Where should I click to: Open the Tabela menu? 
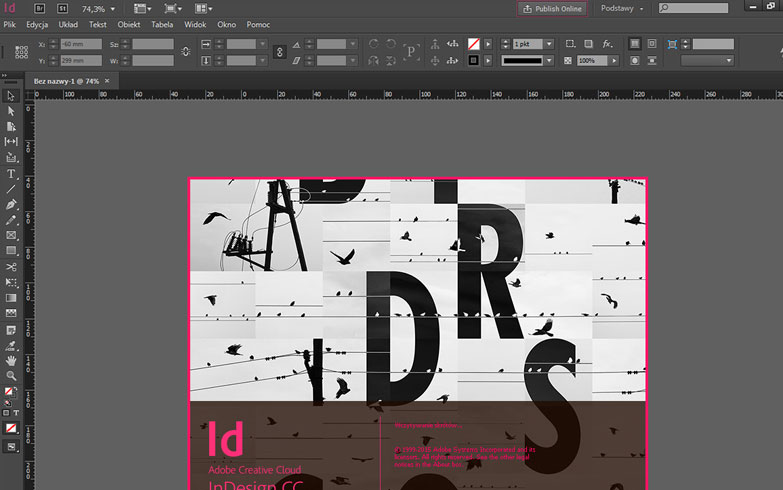162,24
